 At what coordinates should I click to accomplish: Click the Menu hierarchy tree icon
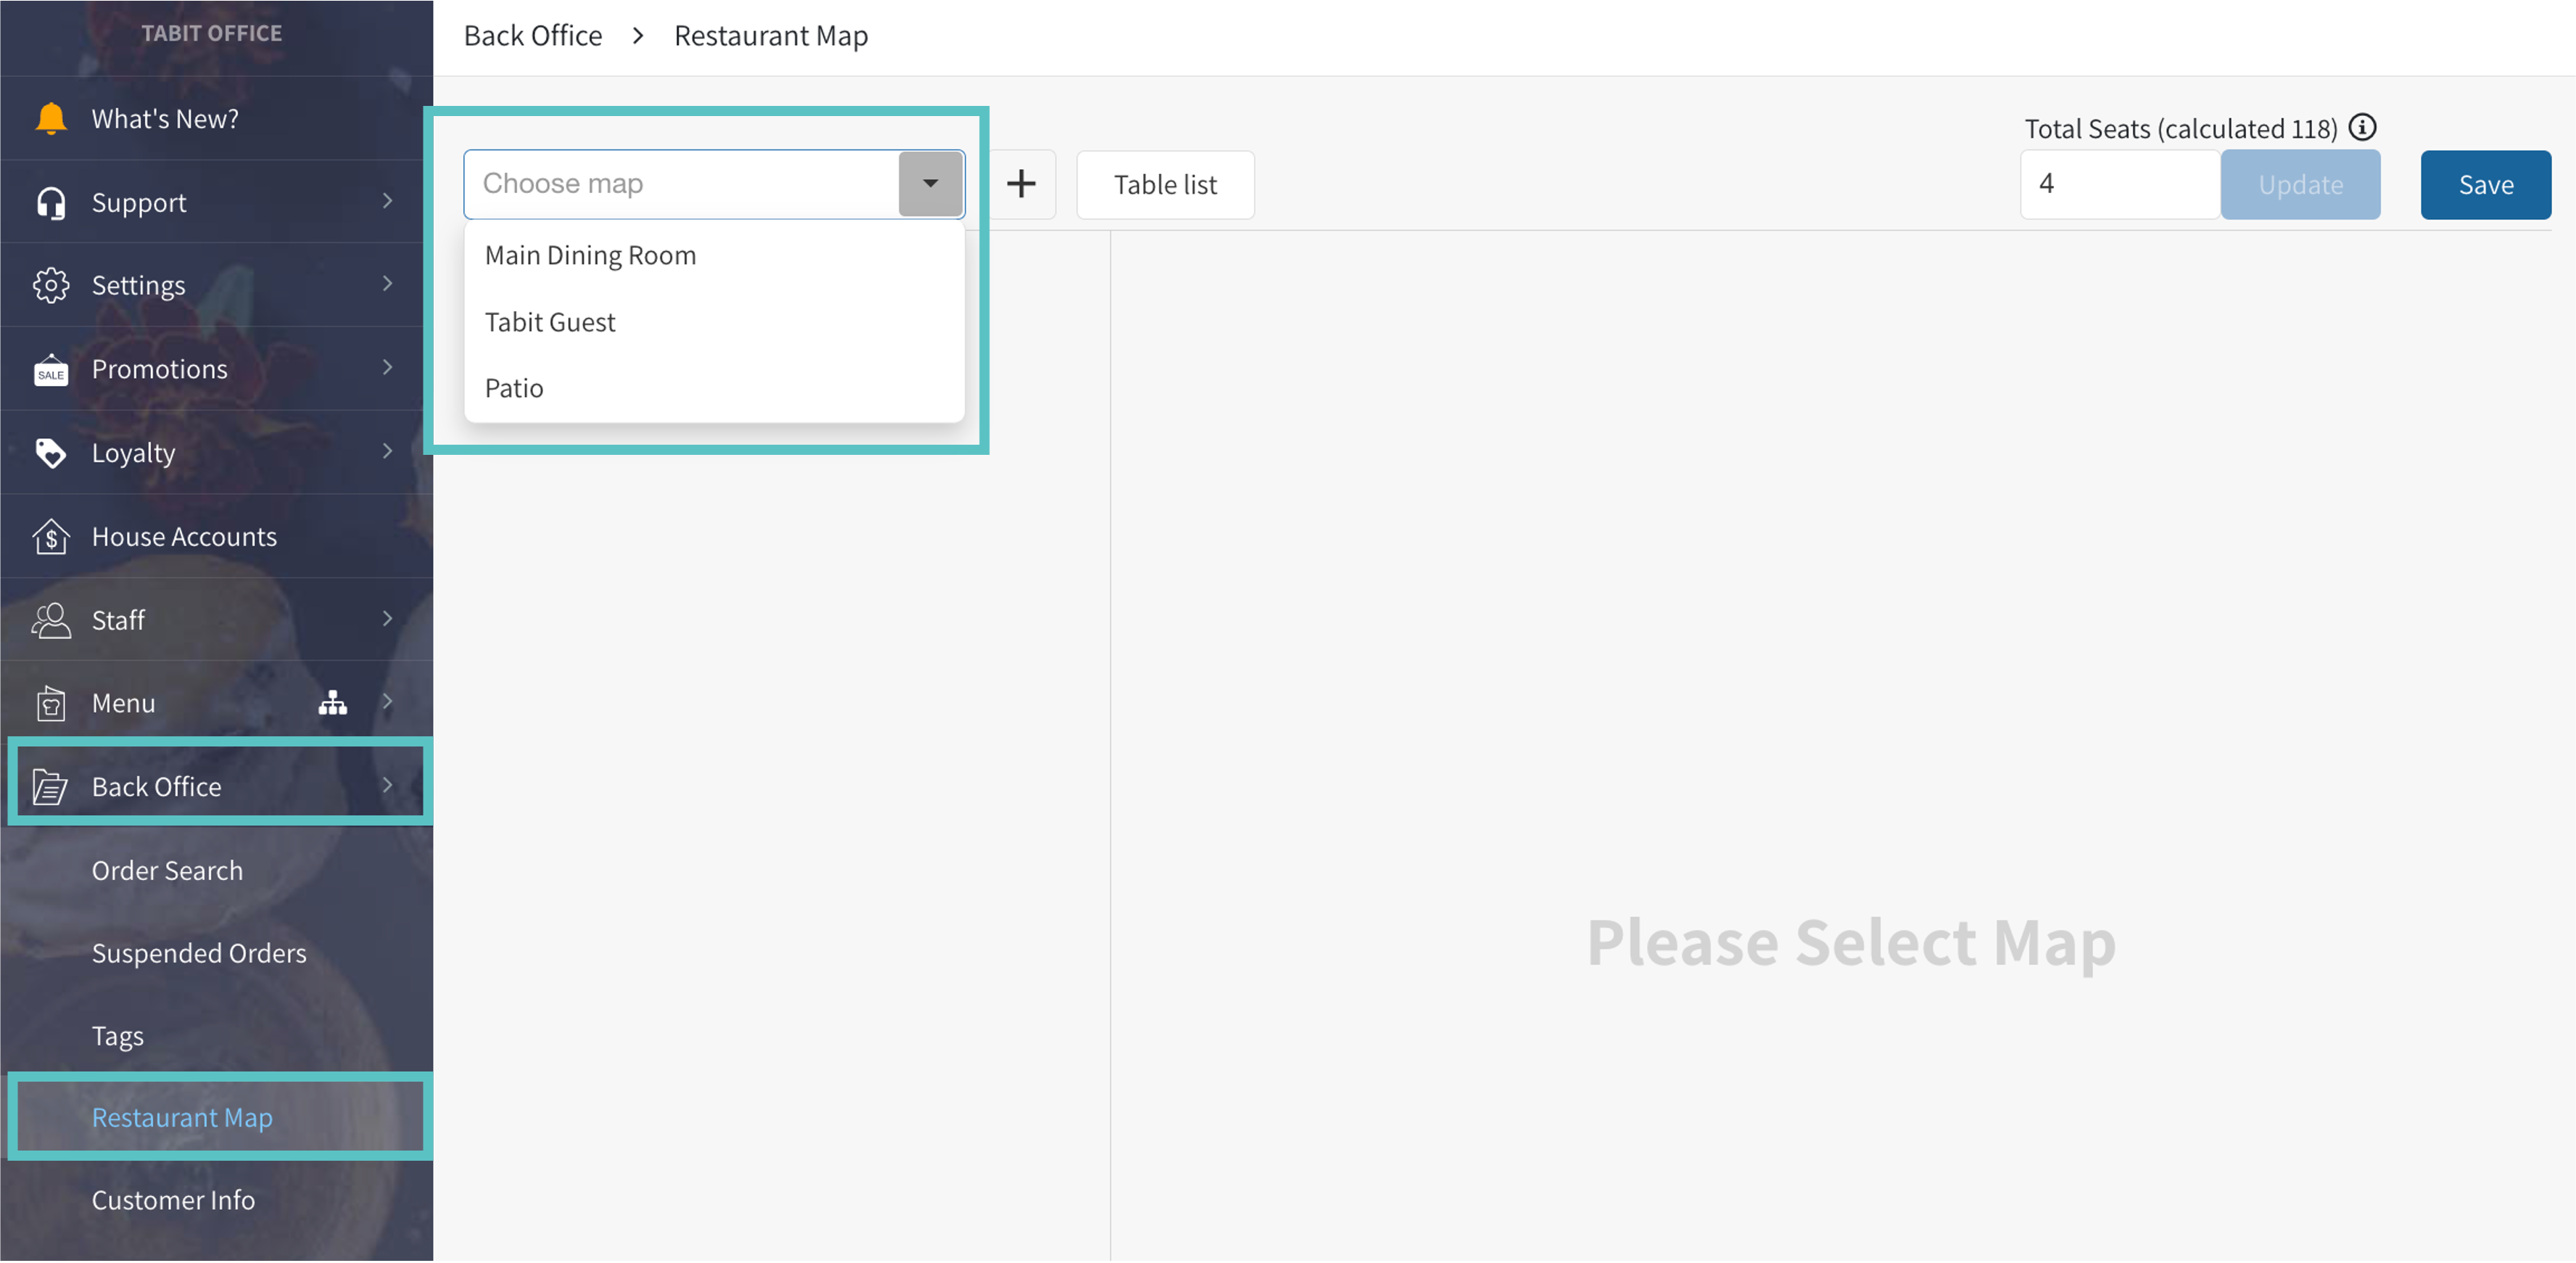coord(332,703)
